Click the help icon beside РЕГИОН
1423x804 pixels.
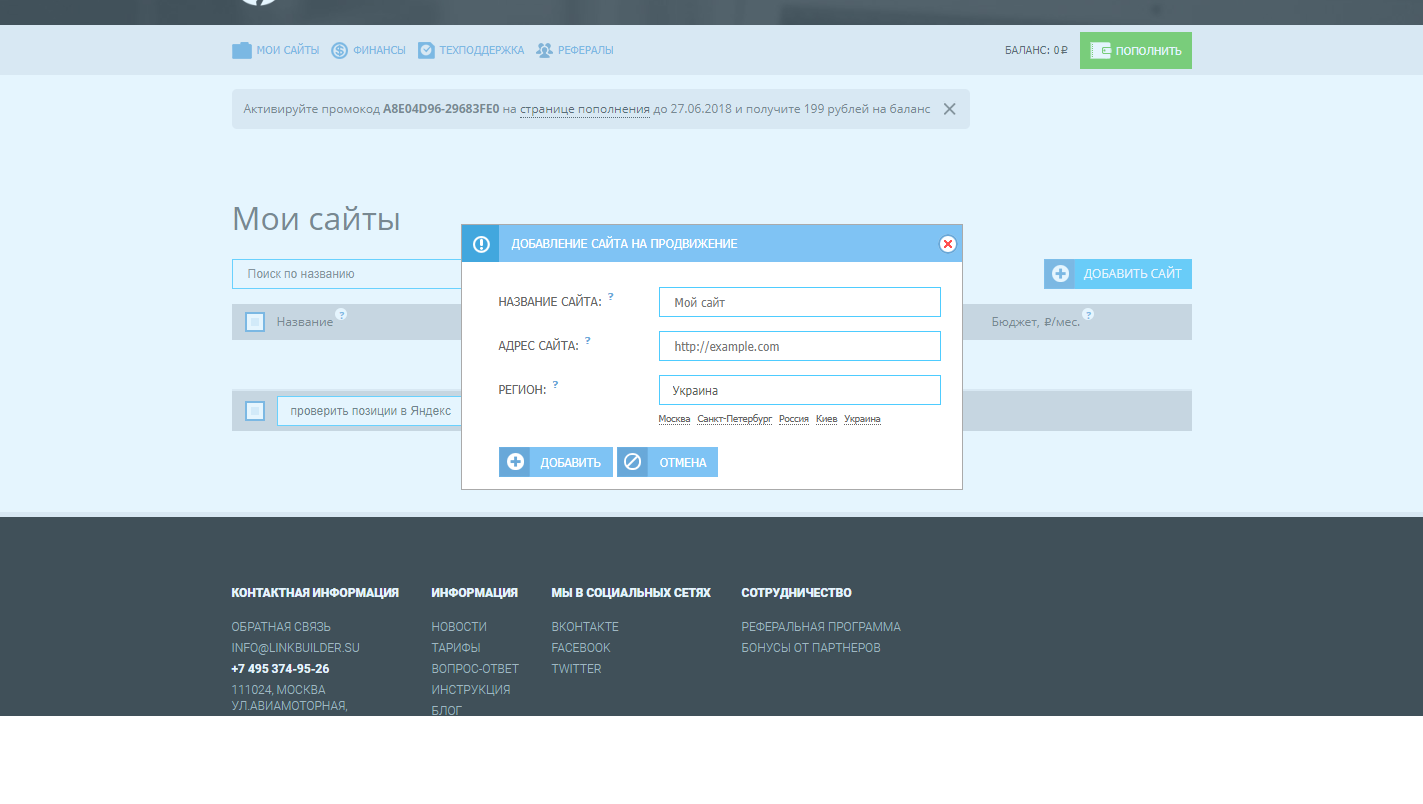coord(556,385)
